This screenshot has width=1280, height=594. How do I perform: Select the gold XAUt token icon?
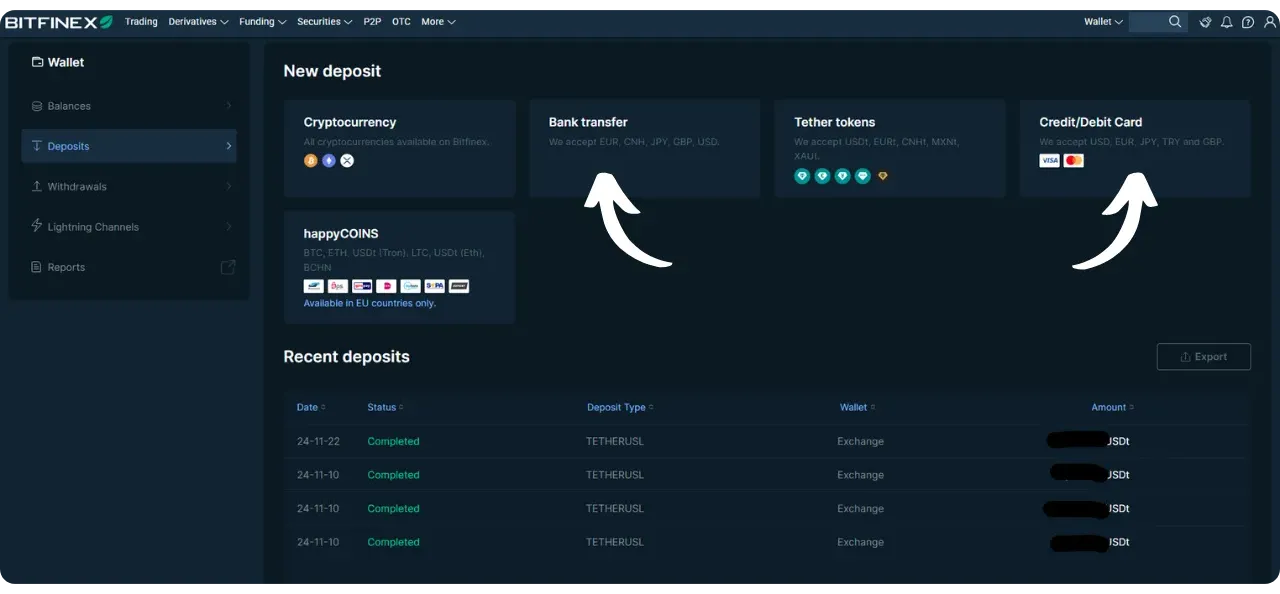click(882, 175)
